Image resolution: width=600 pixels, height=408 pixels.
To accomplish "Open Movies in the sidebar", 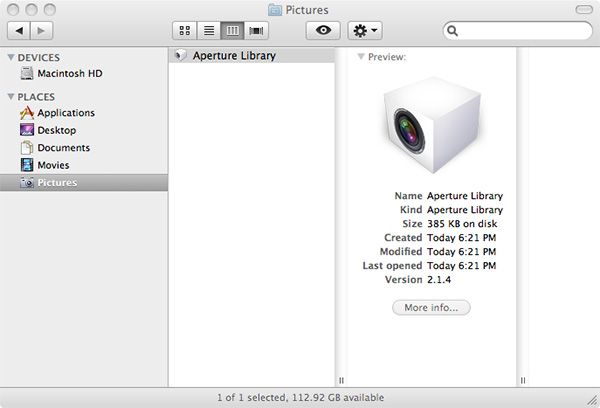I will click(84, 165).
